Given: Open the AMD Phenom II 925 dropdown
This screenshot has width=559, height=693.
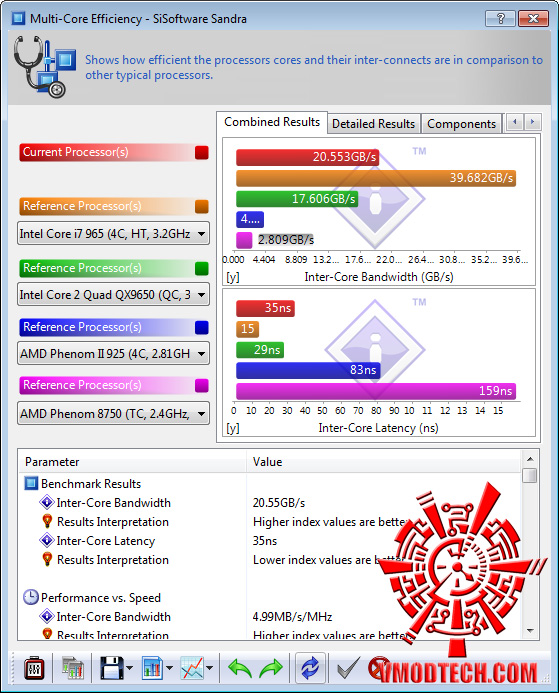Looking at the screenshot, I should click(x=113, y=354).
